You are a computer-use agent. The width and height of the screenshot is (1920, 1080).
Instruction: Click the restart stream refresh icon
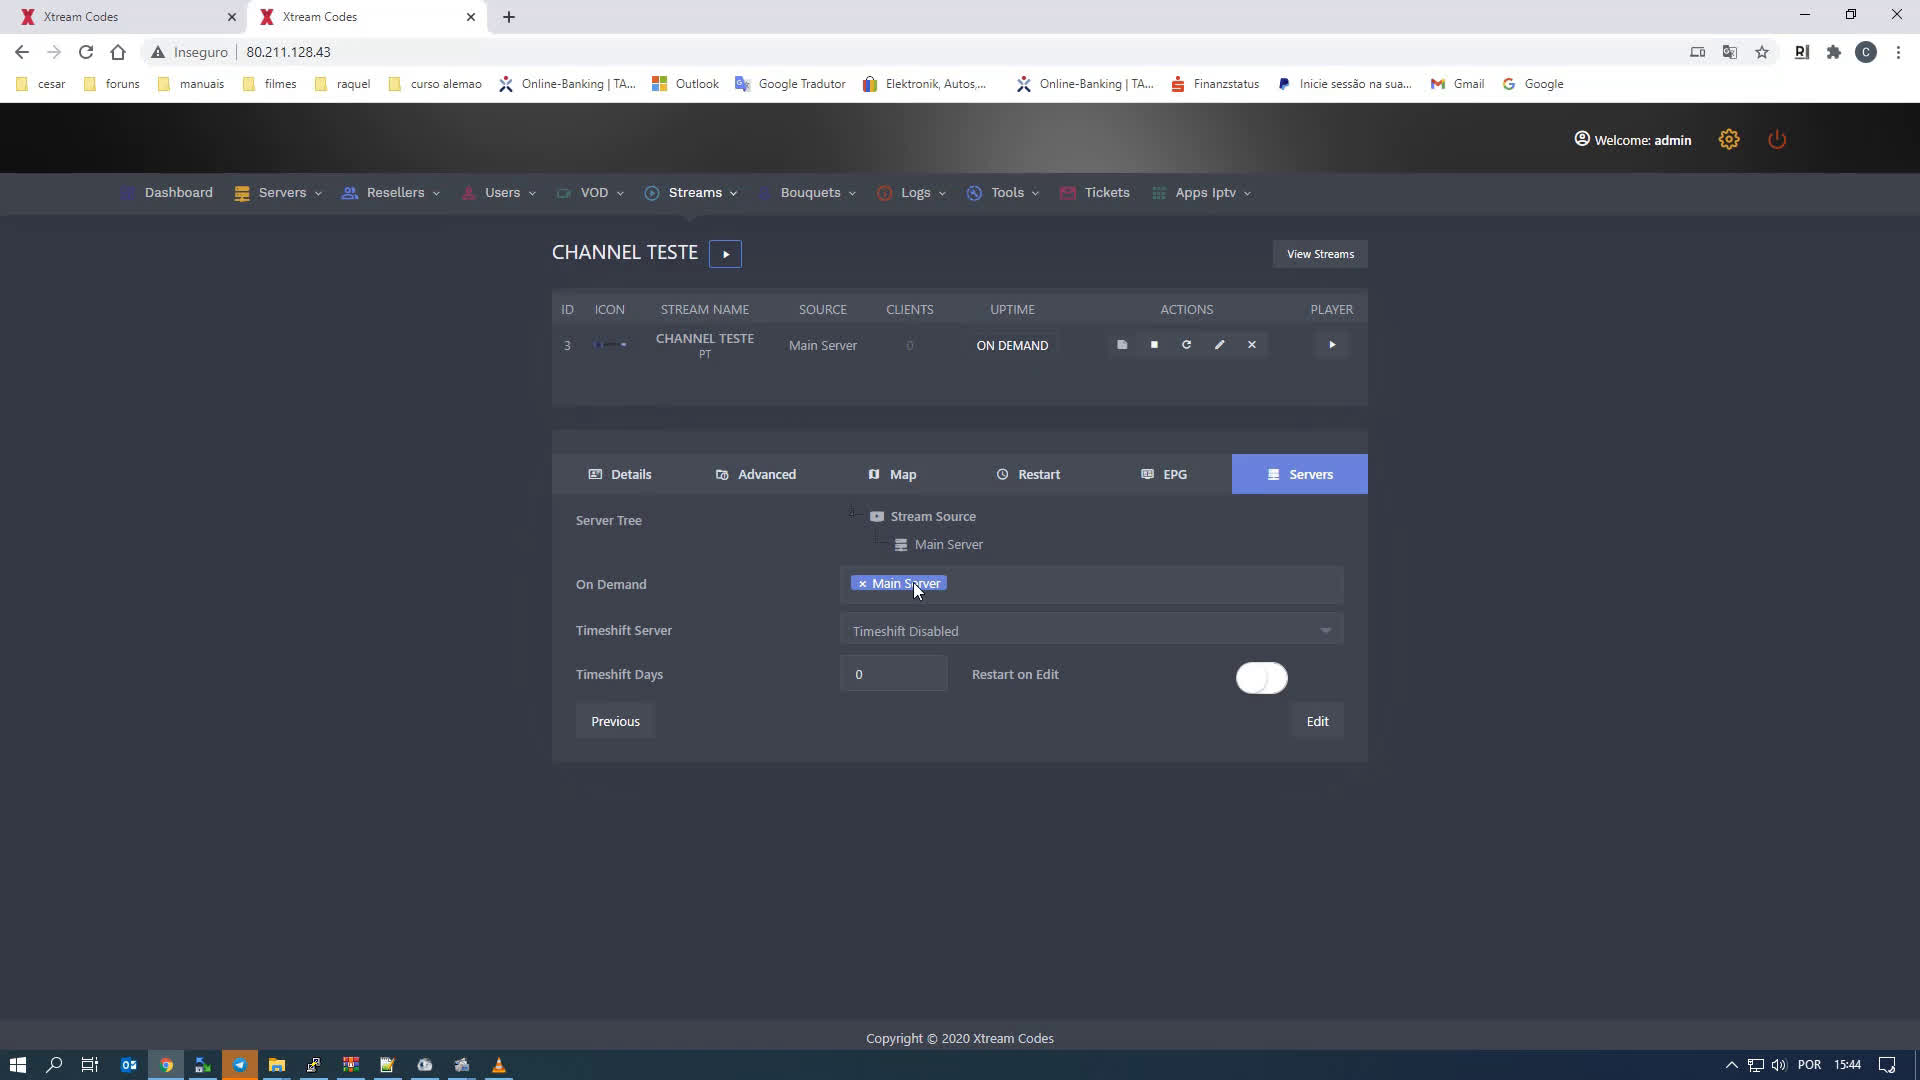pos(1186,345)
